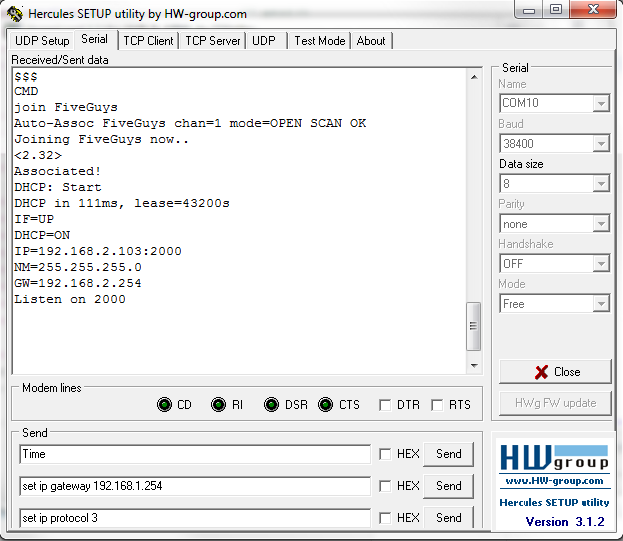Click the Time send input field
This screenshot has width=623, height=541.
click(x=195, y=454)
